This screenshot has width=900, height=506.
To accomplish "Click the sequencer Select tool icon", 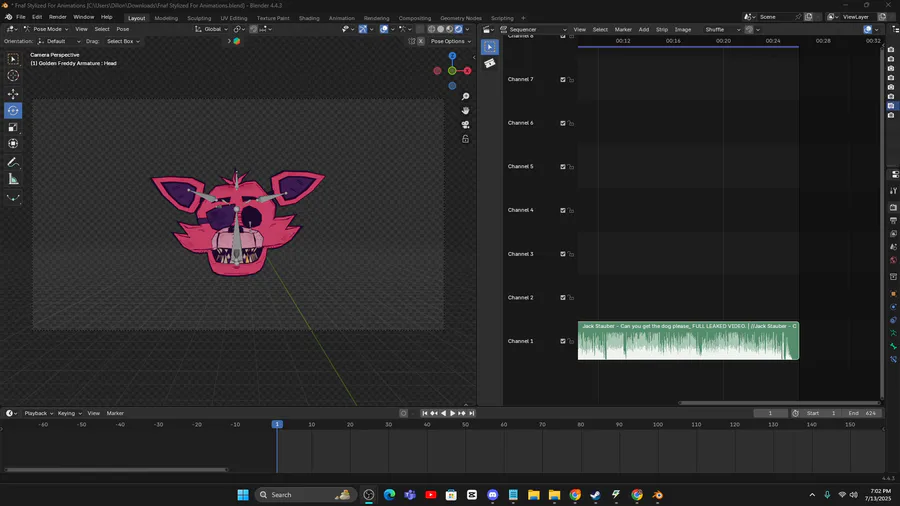I will click(490, 47).
